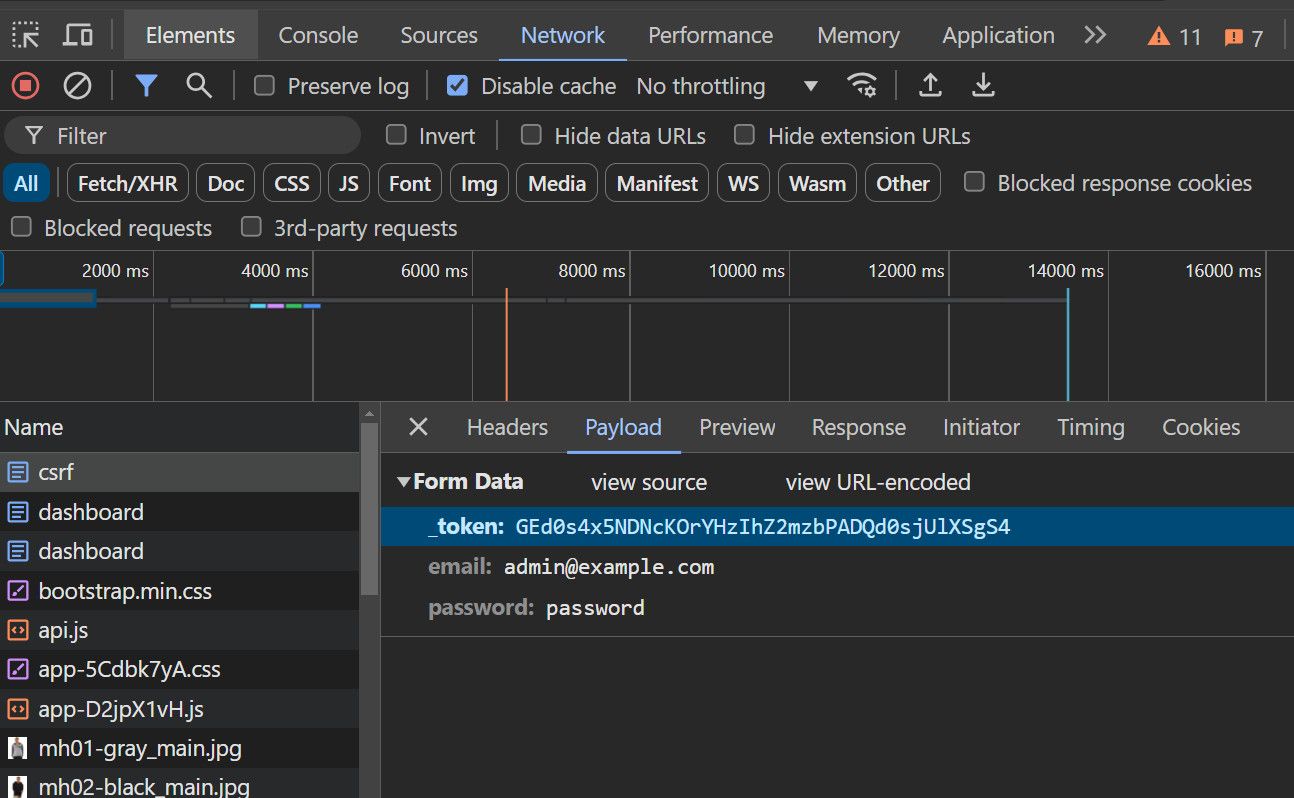Filter by Media requests

557,183
